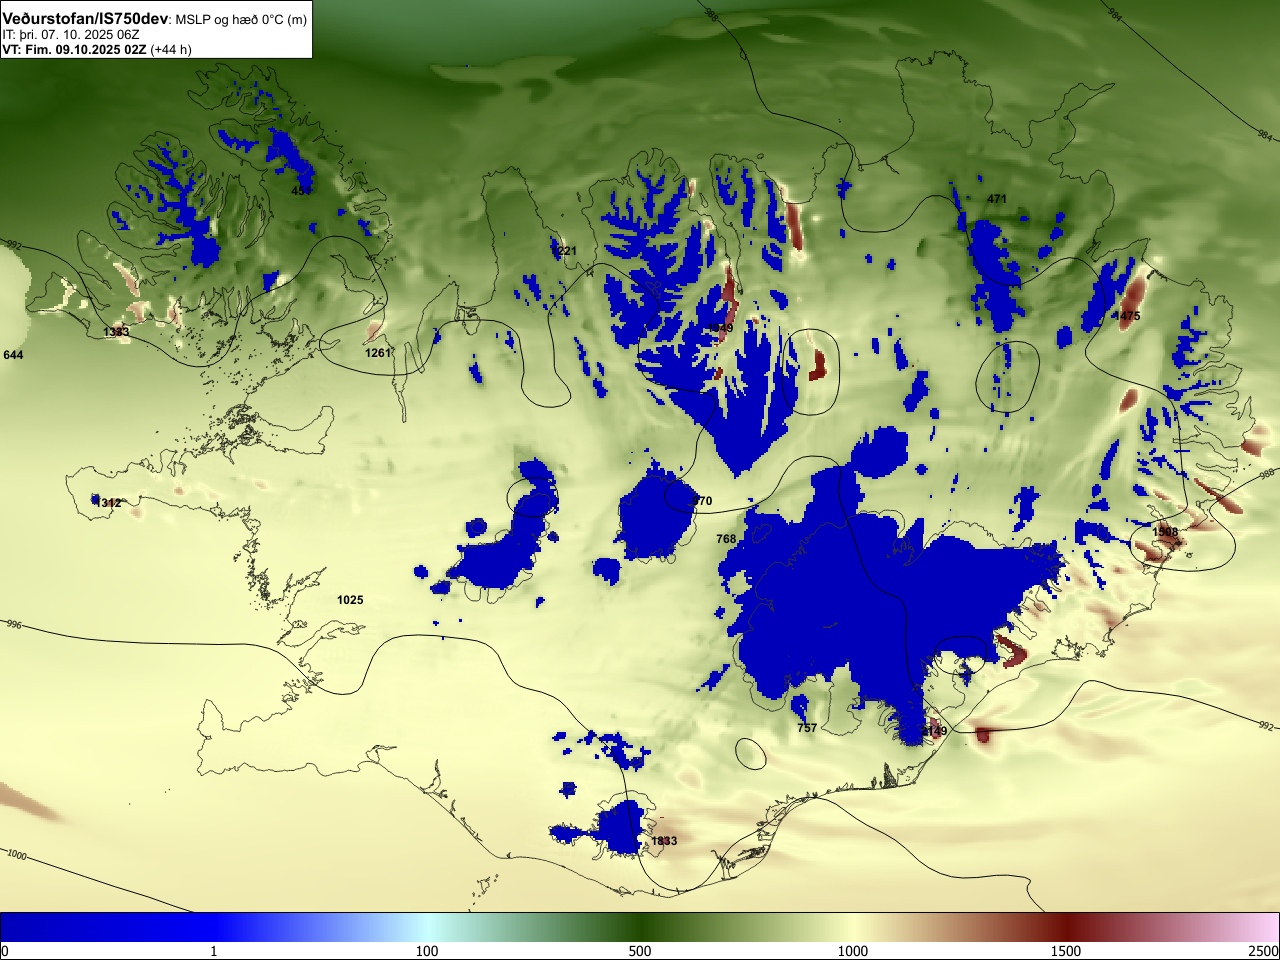1280x960 pixels.
Task: Click the map value '1333'
Action: point(116,332)
